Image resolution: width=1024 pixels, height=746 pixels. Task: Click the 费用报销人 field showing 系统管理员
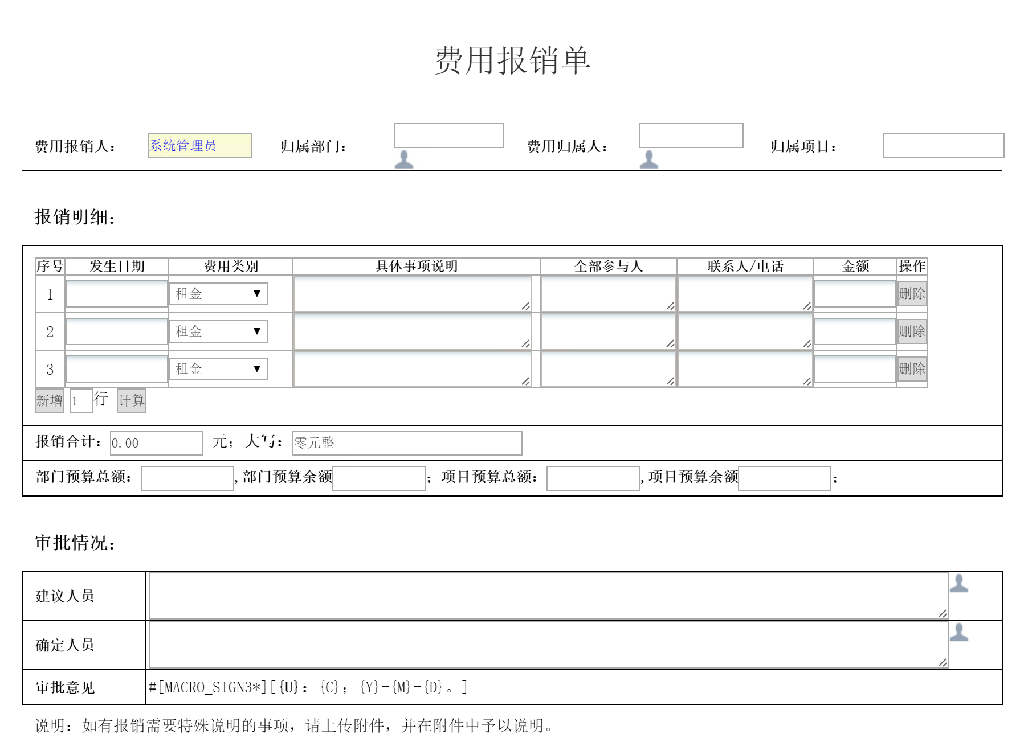click(200, 146)
